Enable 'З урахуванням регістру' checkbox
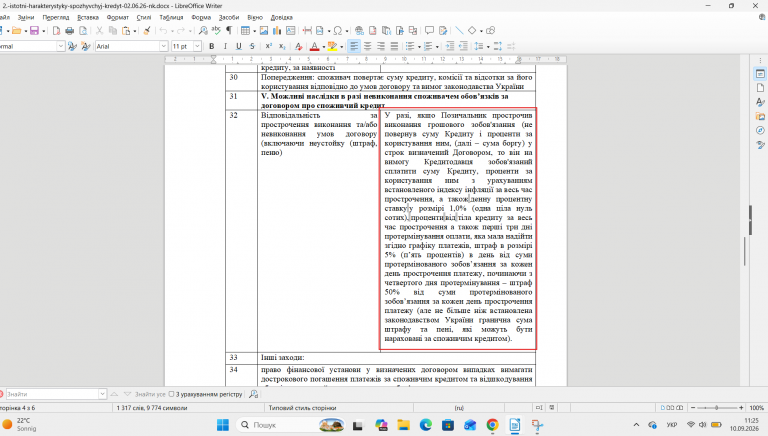768x436 pixels. click(171, 394)
